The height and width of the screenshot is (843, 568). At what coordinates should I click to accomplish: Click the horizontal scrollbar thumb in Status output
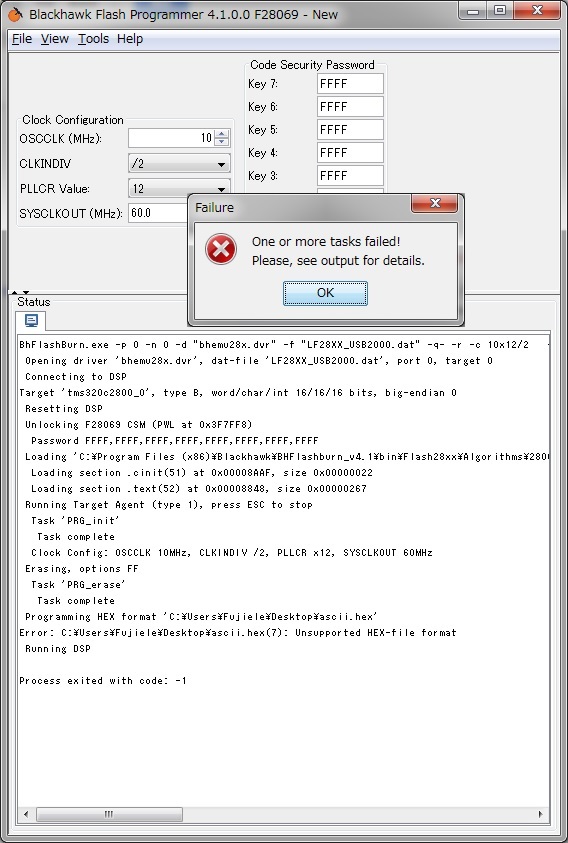tap(109, 815)
